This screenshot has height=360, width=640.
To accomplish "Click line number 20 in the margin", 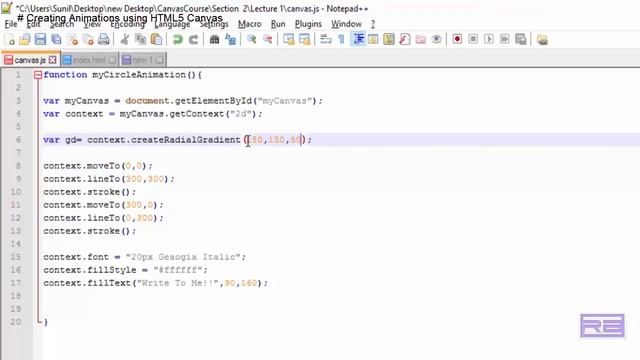I will click(16, 322).
